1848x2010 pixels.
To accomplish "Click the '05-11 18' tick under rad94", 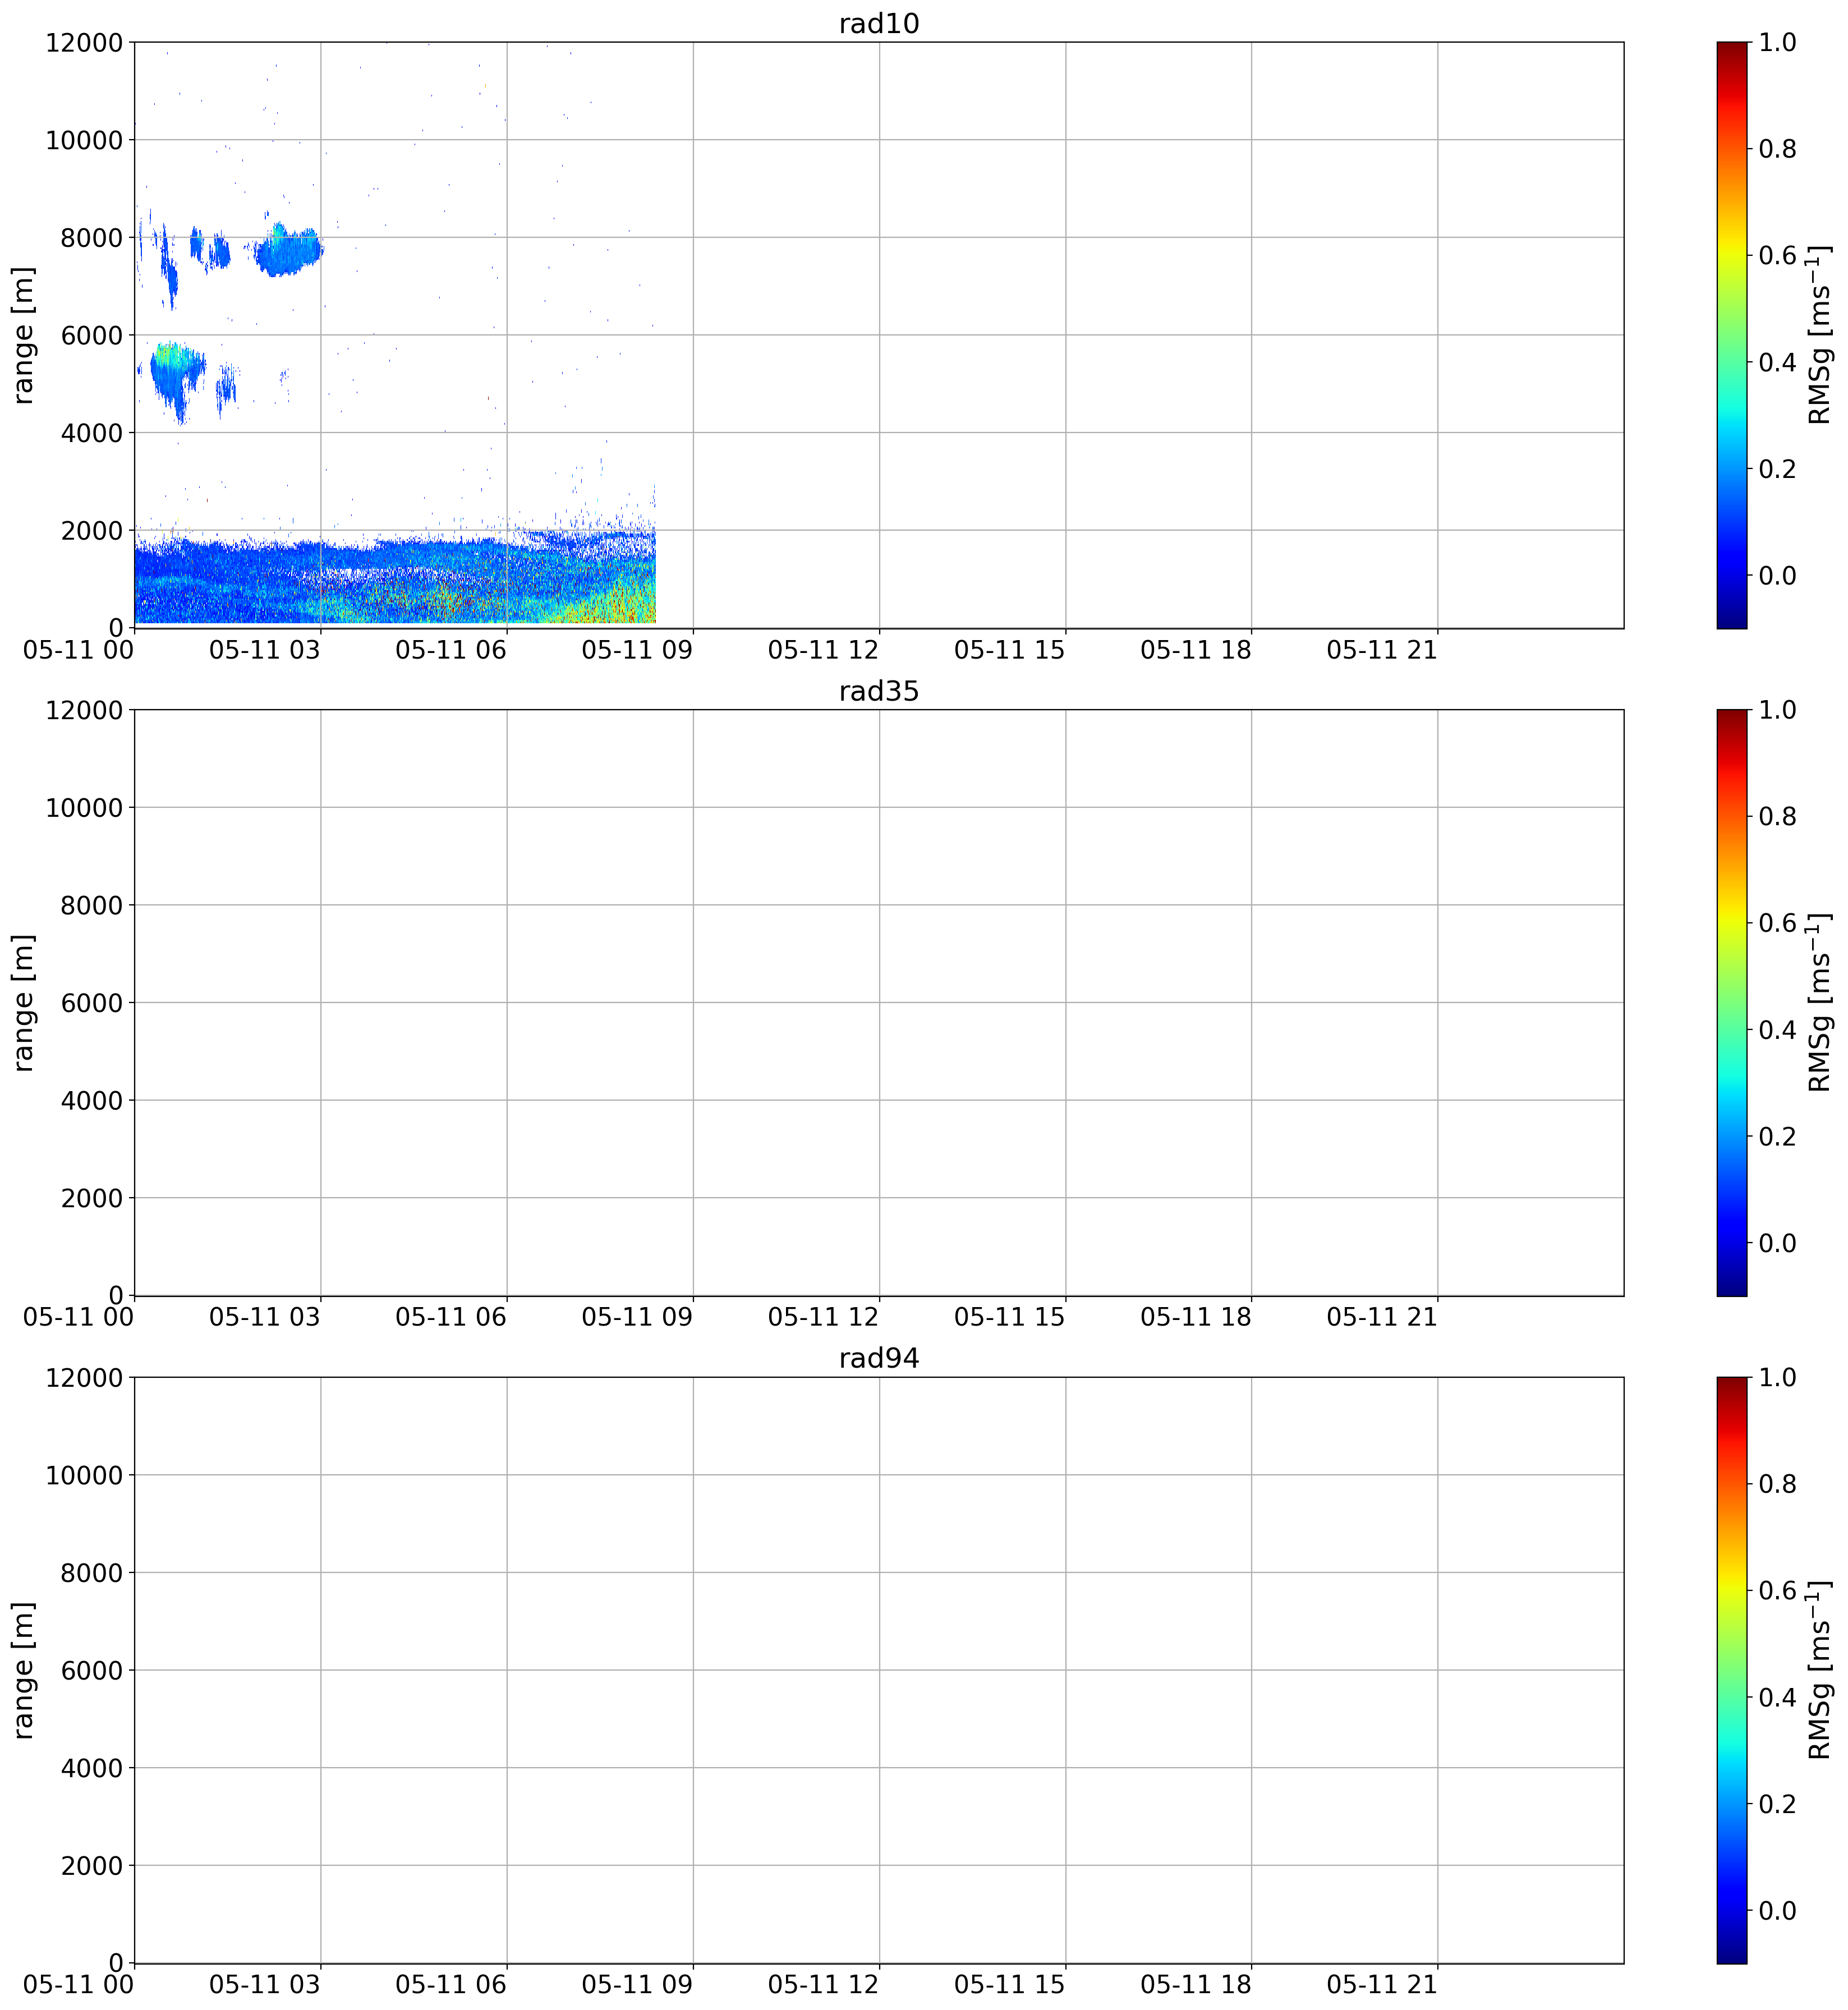I will point(1196,1985).
